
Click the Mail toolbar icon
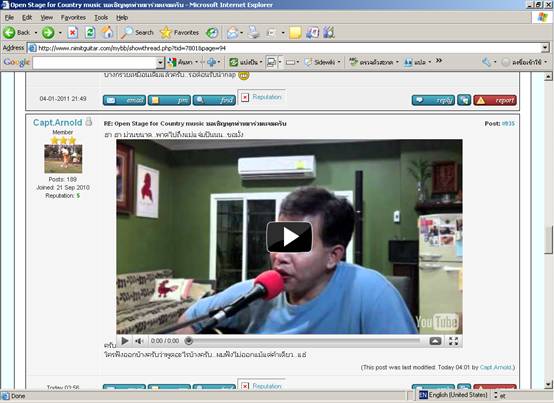pos(232,33)
